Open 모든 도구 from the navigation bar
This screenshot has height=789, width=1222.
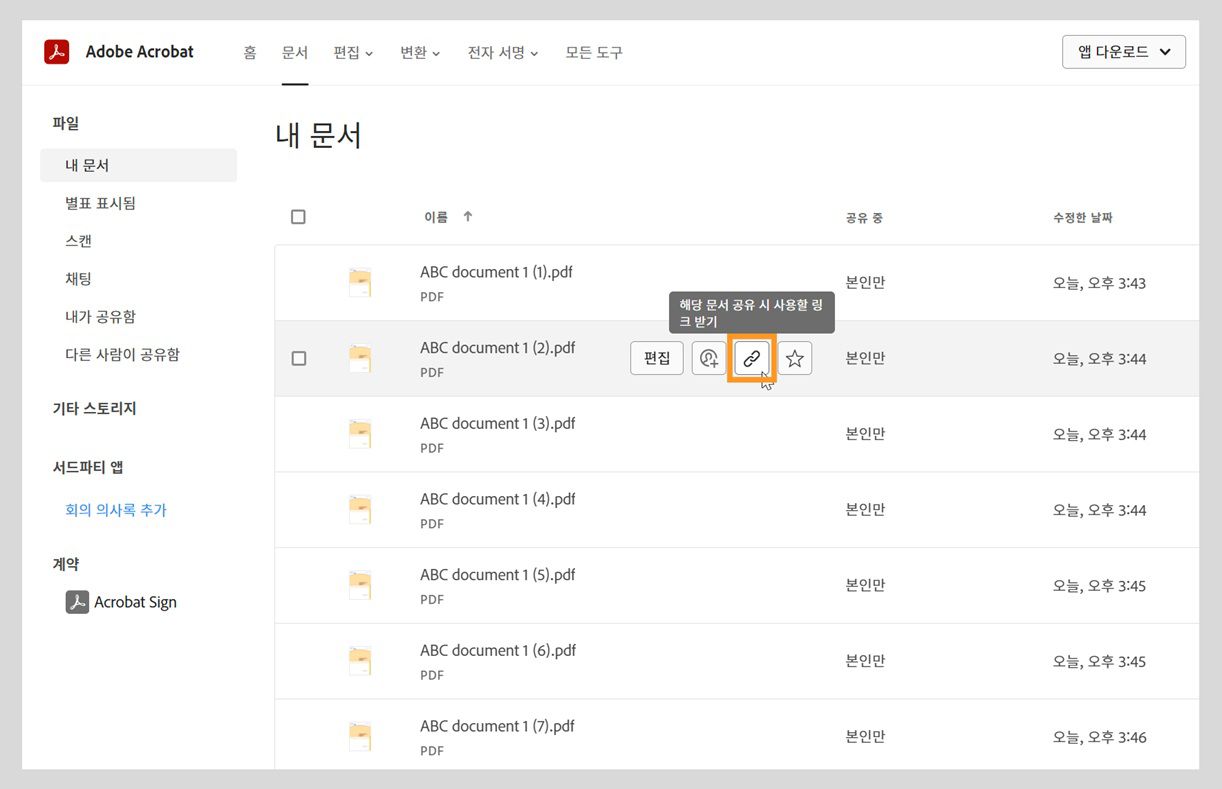click(x=593, y=53)
